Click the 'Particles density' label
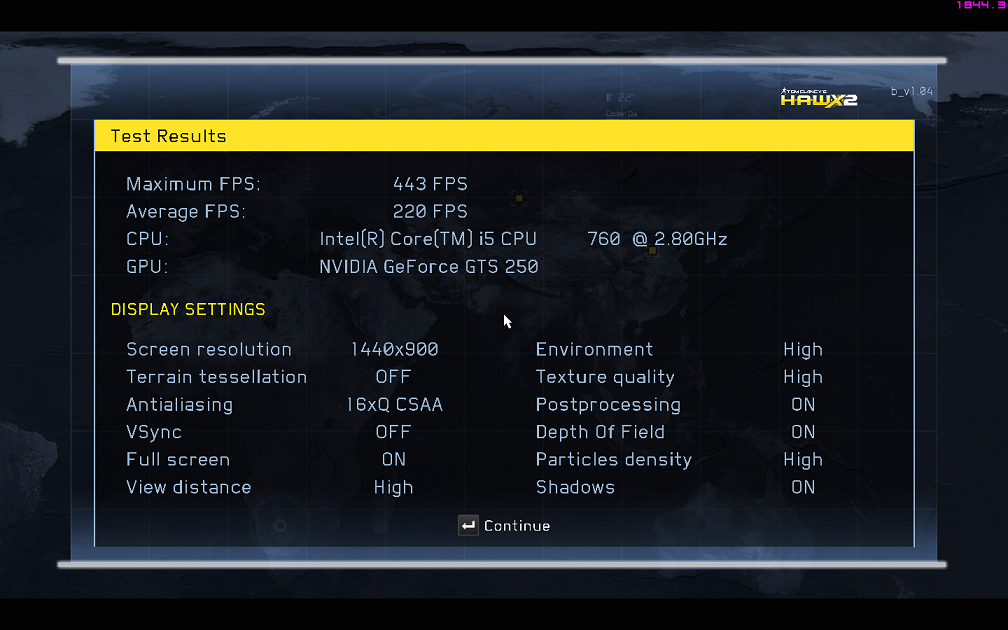 click(x=614, y=460)
